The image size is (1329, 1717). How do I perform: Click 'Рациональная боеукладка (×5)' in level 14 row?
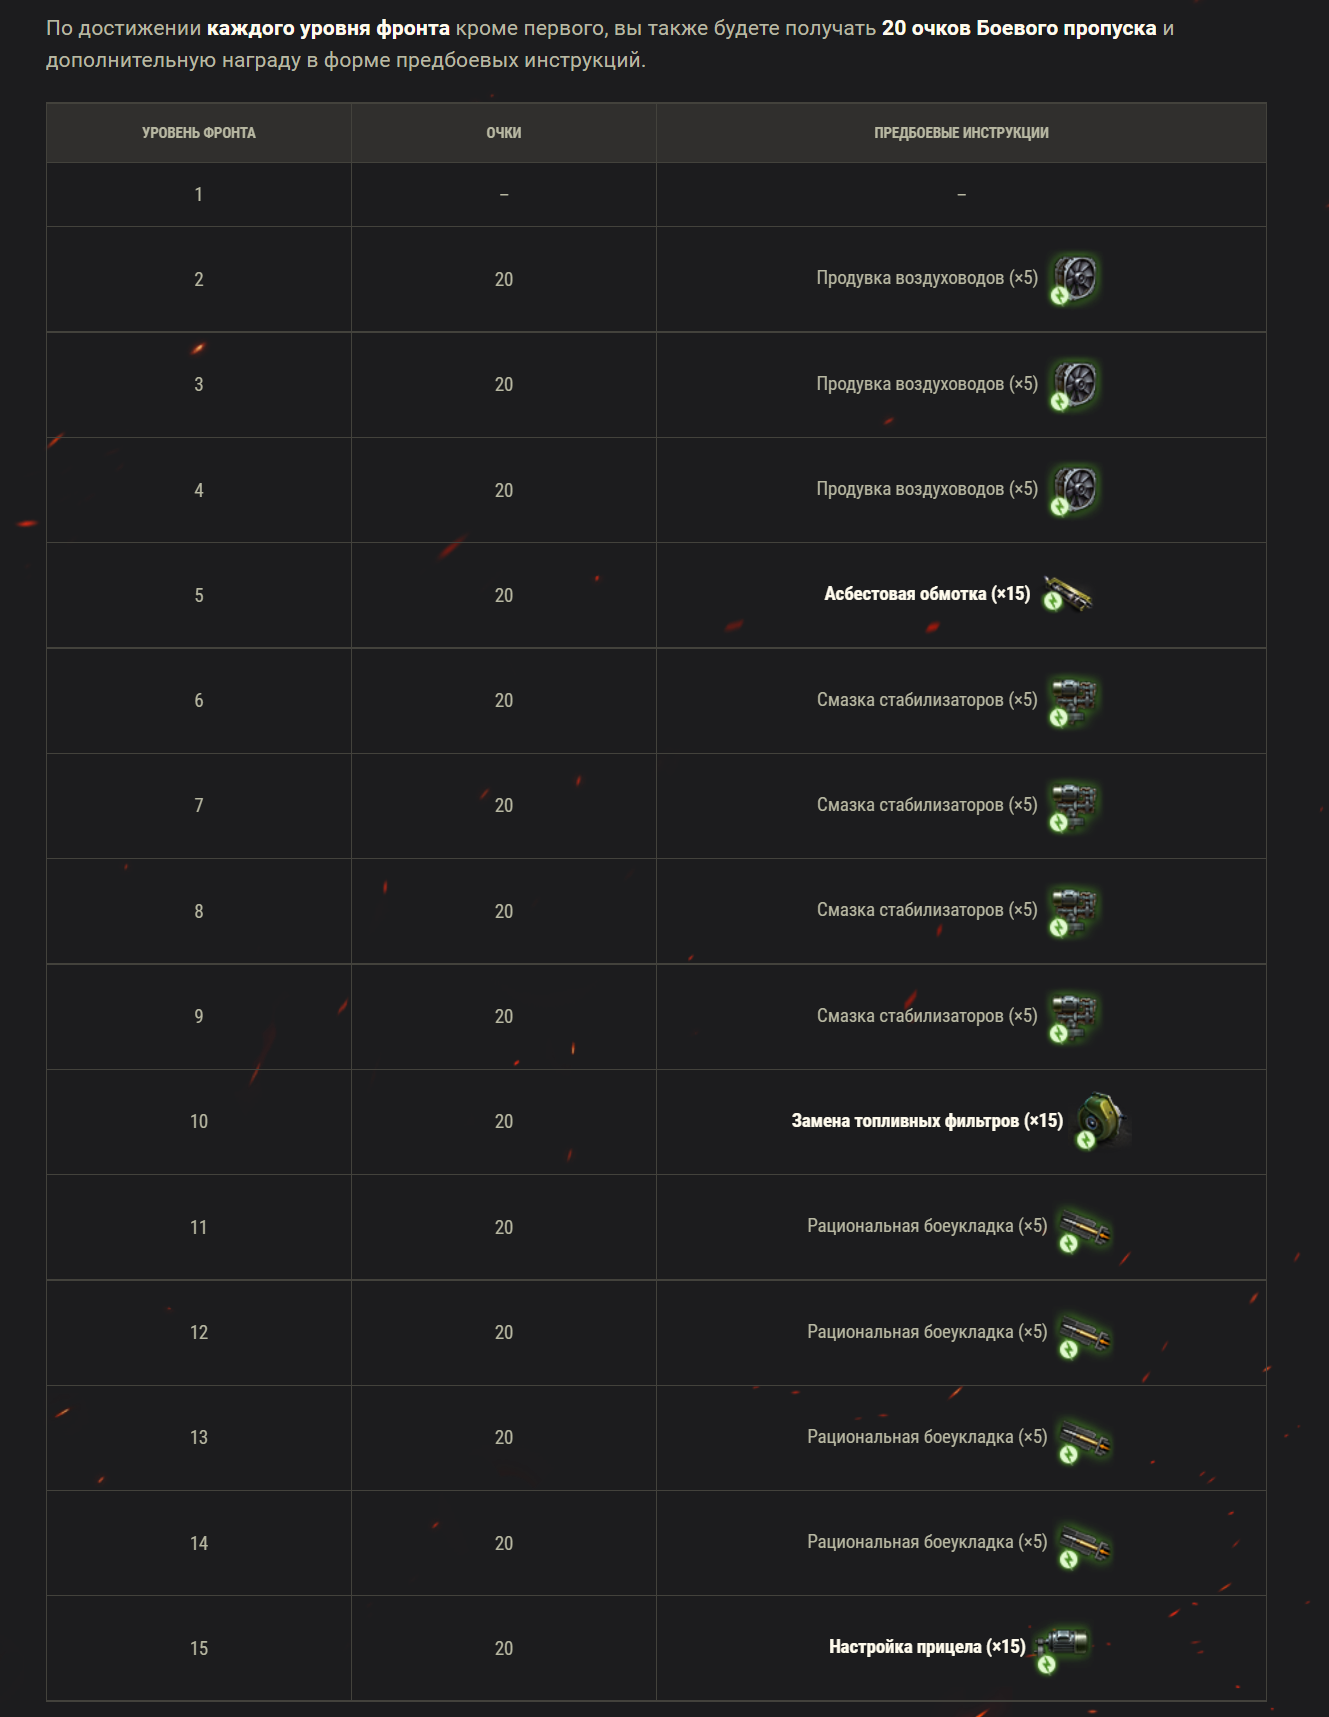927,1542
